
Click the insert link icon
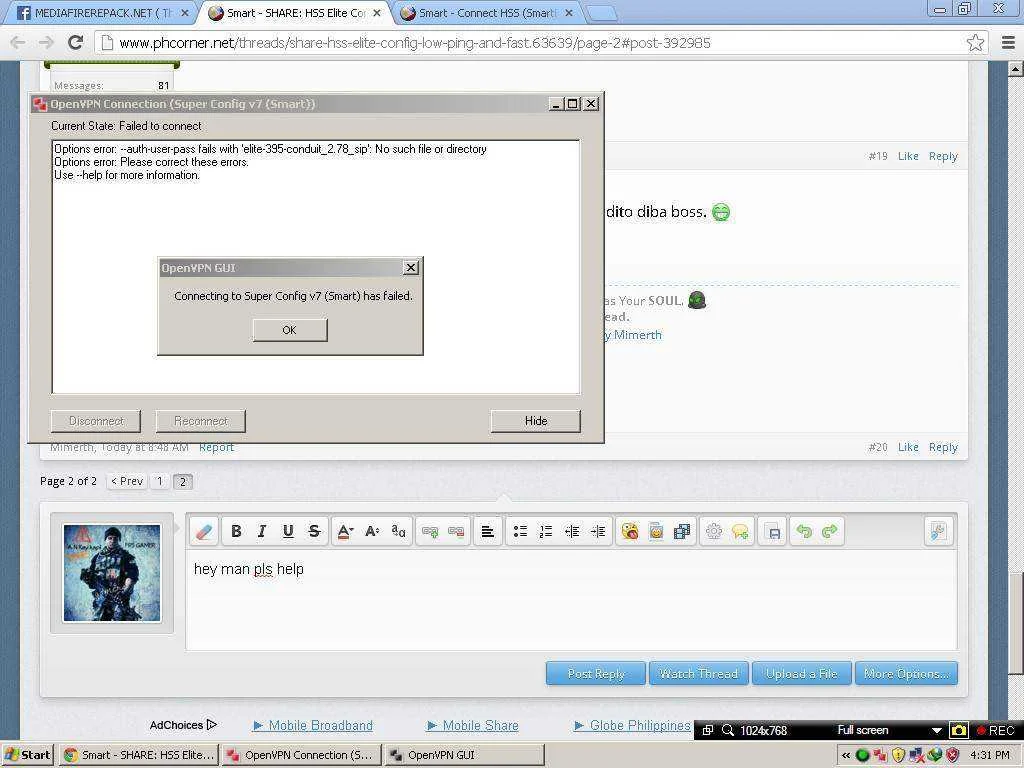point(430,532)
